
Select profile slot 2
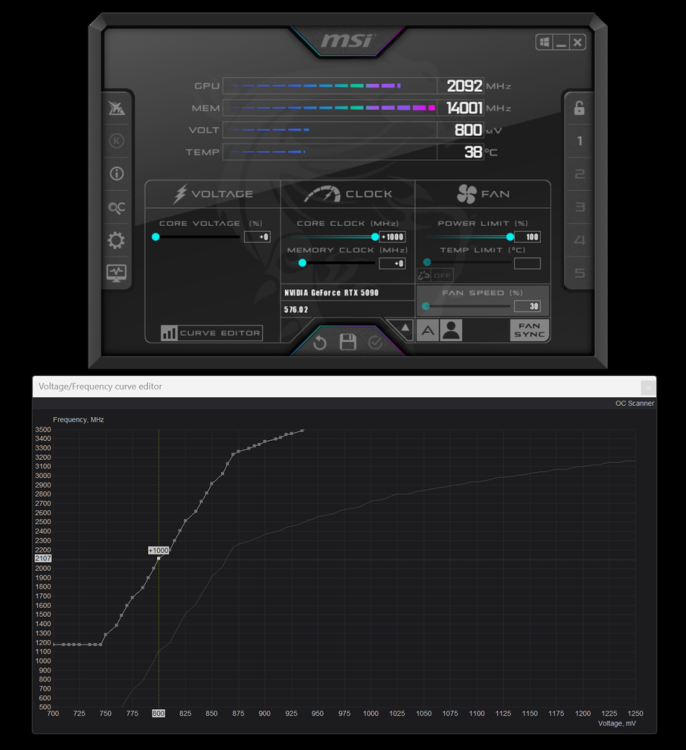point(579,174)
